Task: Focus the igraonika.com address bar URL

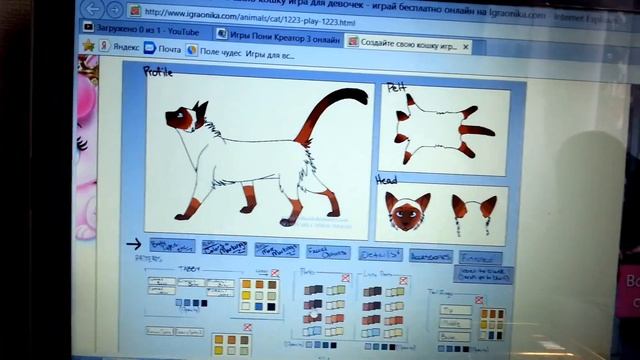Action: point(250,18)
